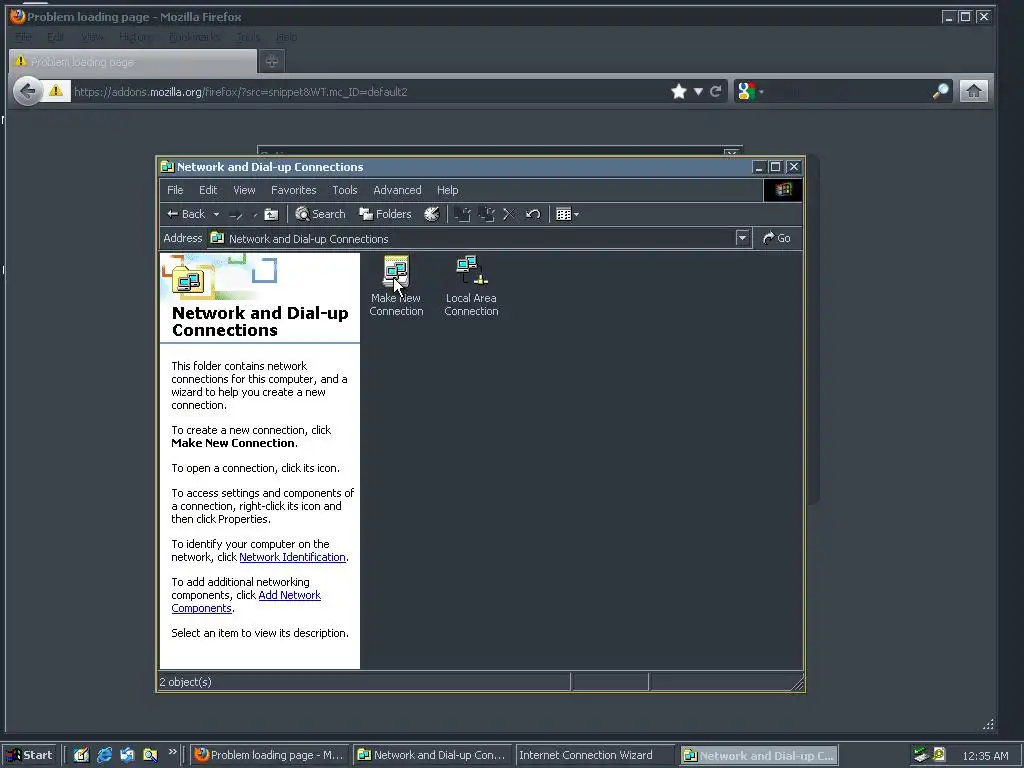Click the first Quick Launch icon next to Start

click(81, 755)
